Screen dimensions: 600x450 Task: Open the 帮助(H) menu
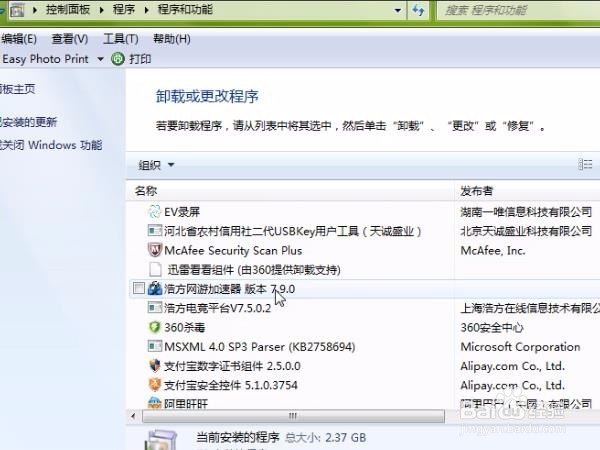(172, 39)
